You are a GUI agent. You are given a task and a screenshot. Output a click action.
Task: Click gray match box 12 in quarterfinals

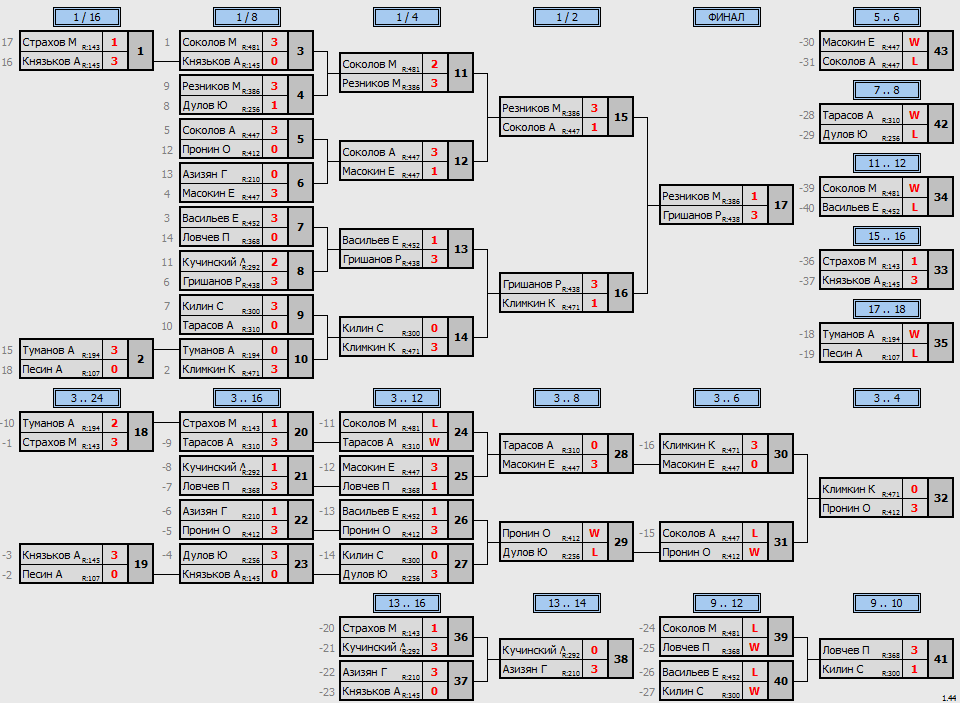(x=461, y=161)
